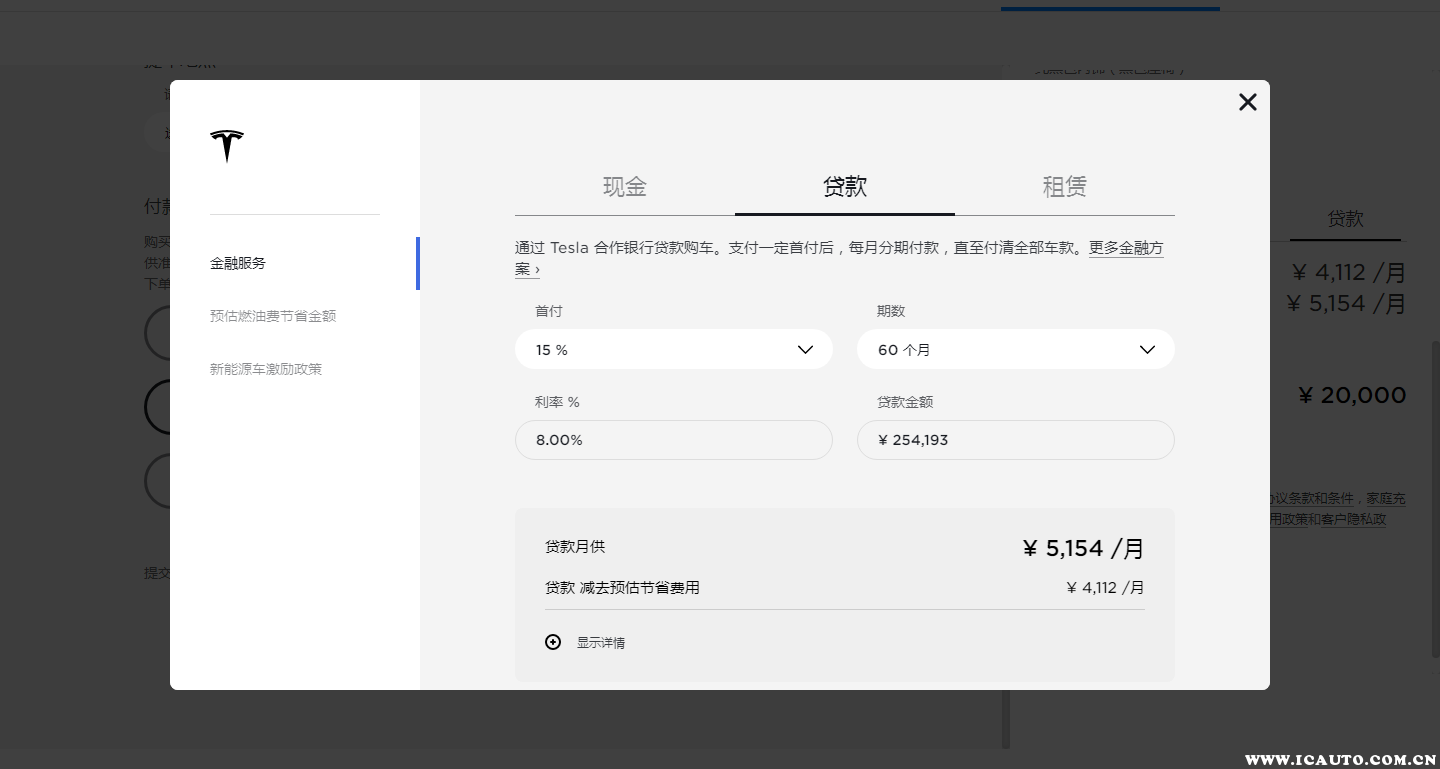Click the 贷款金额 ¥ 254,193 field
The width and height of the screenshot is (1440, 769).
(x=1016, y=440)
